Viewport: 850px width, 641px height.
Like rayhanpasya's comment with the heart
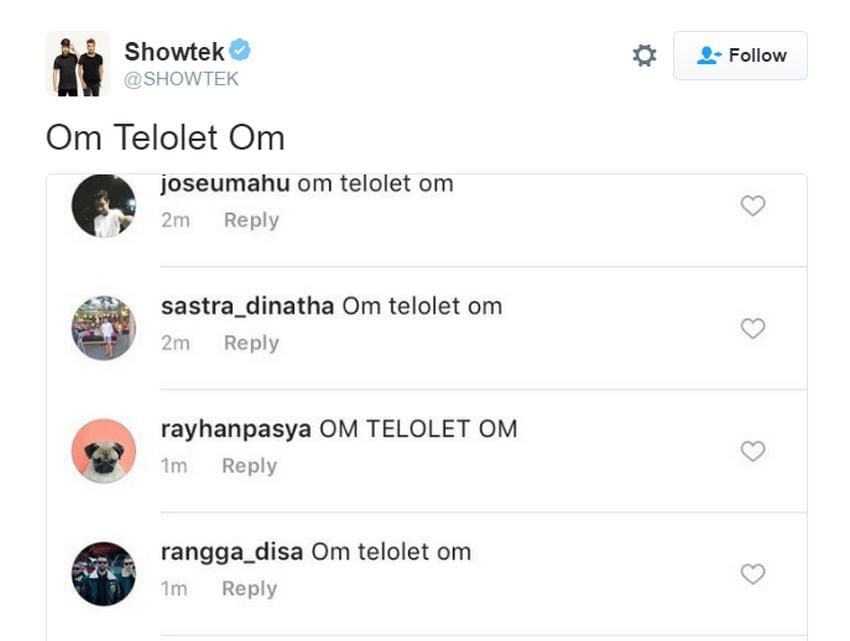click(x=752, y=451)
